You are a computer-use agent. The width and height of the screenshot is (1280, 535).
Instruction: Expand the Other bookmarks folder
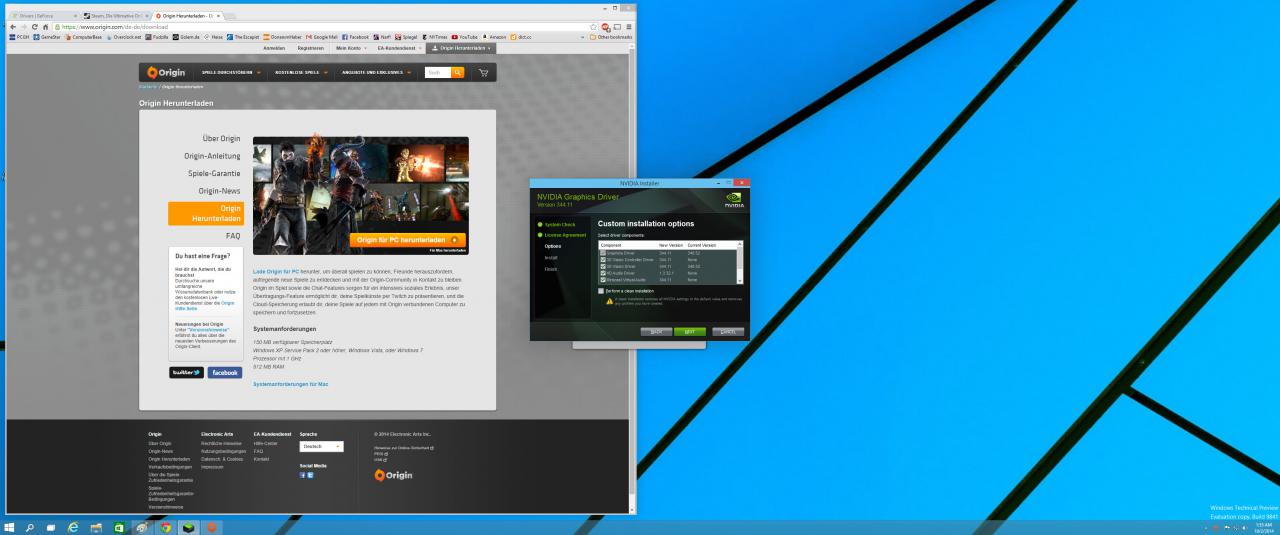tap(609, 36)
